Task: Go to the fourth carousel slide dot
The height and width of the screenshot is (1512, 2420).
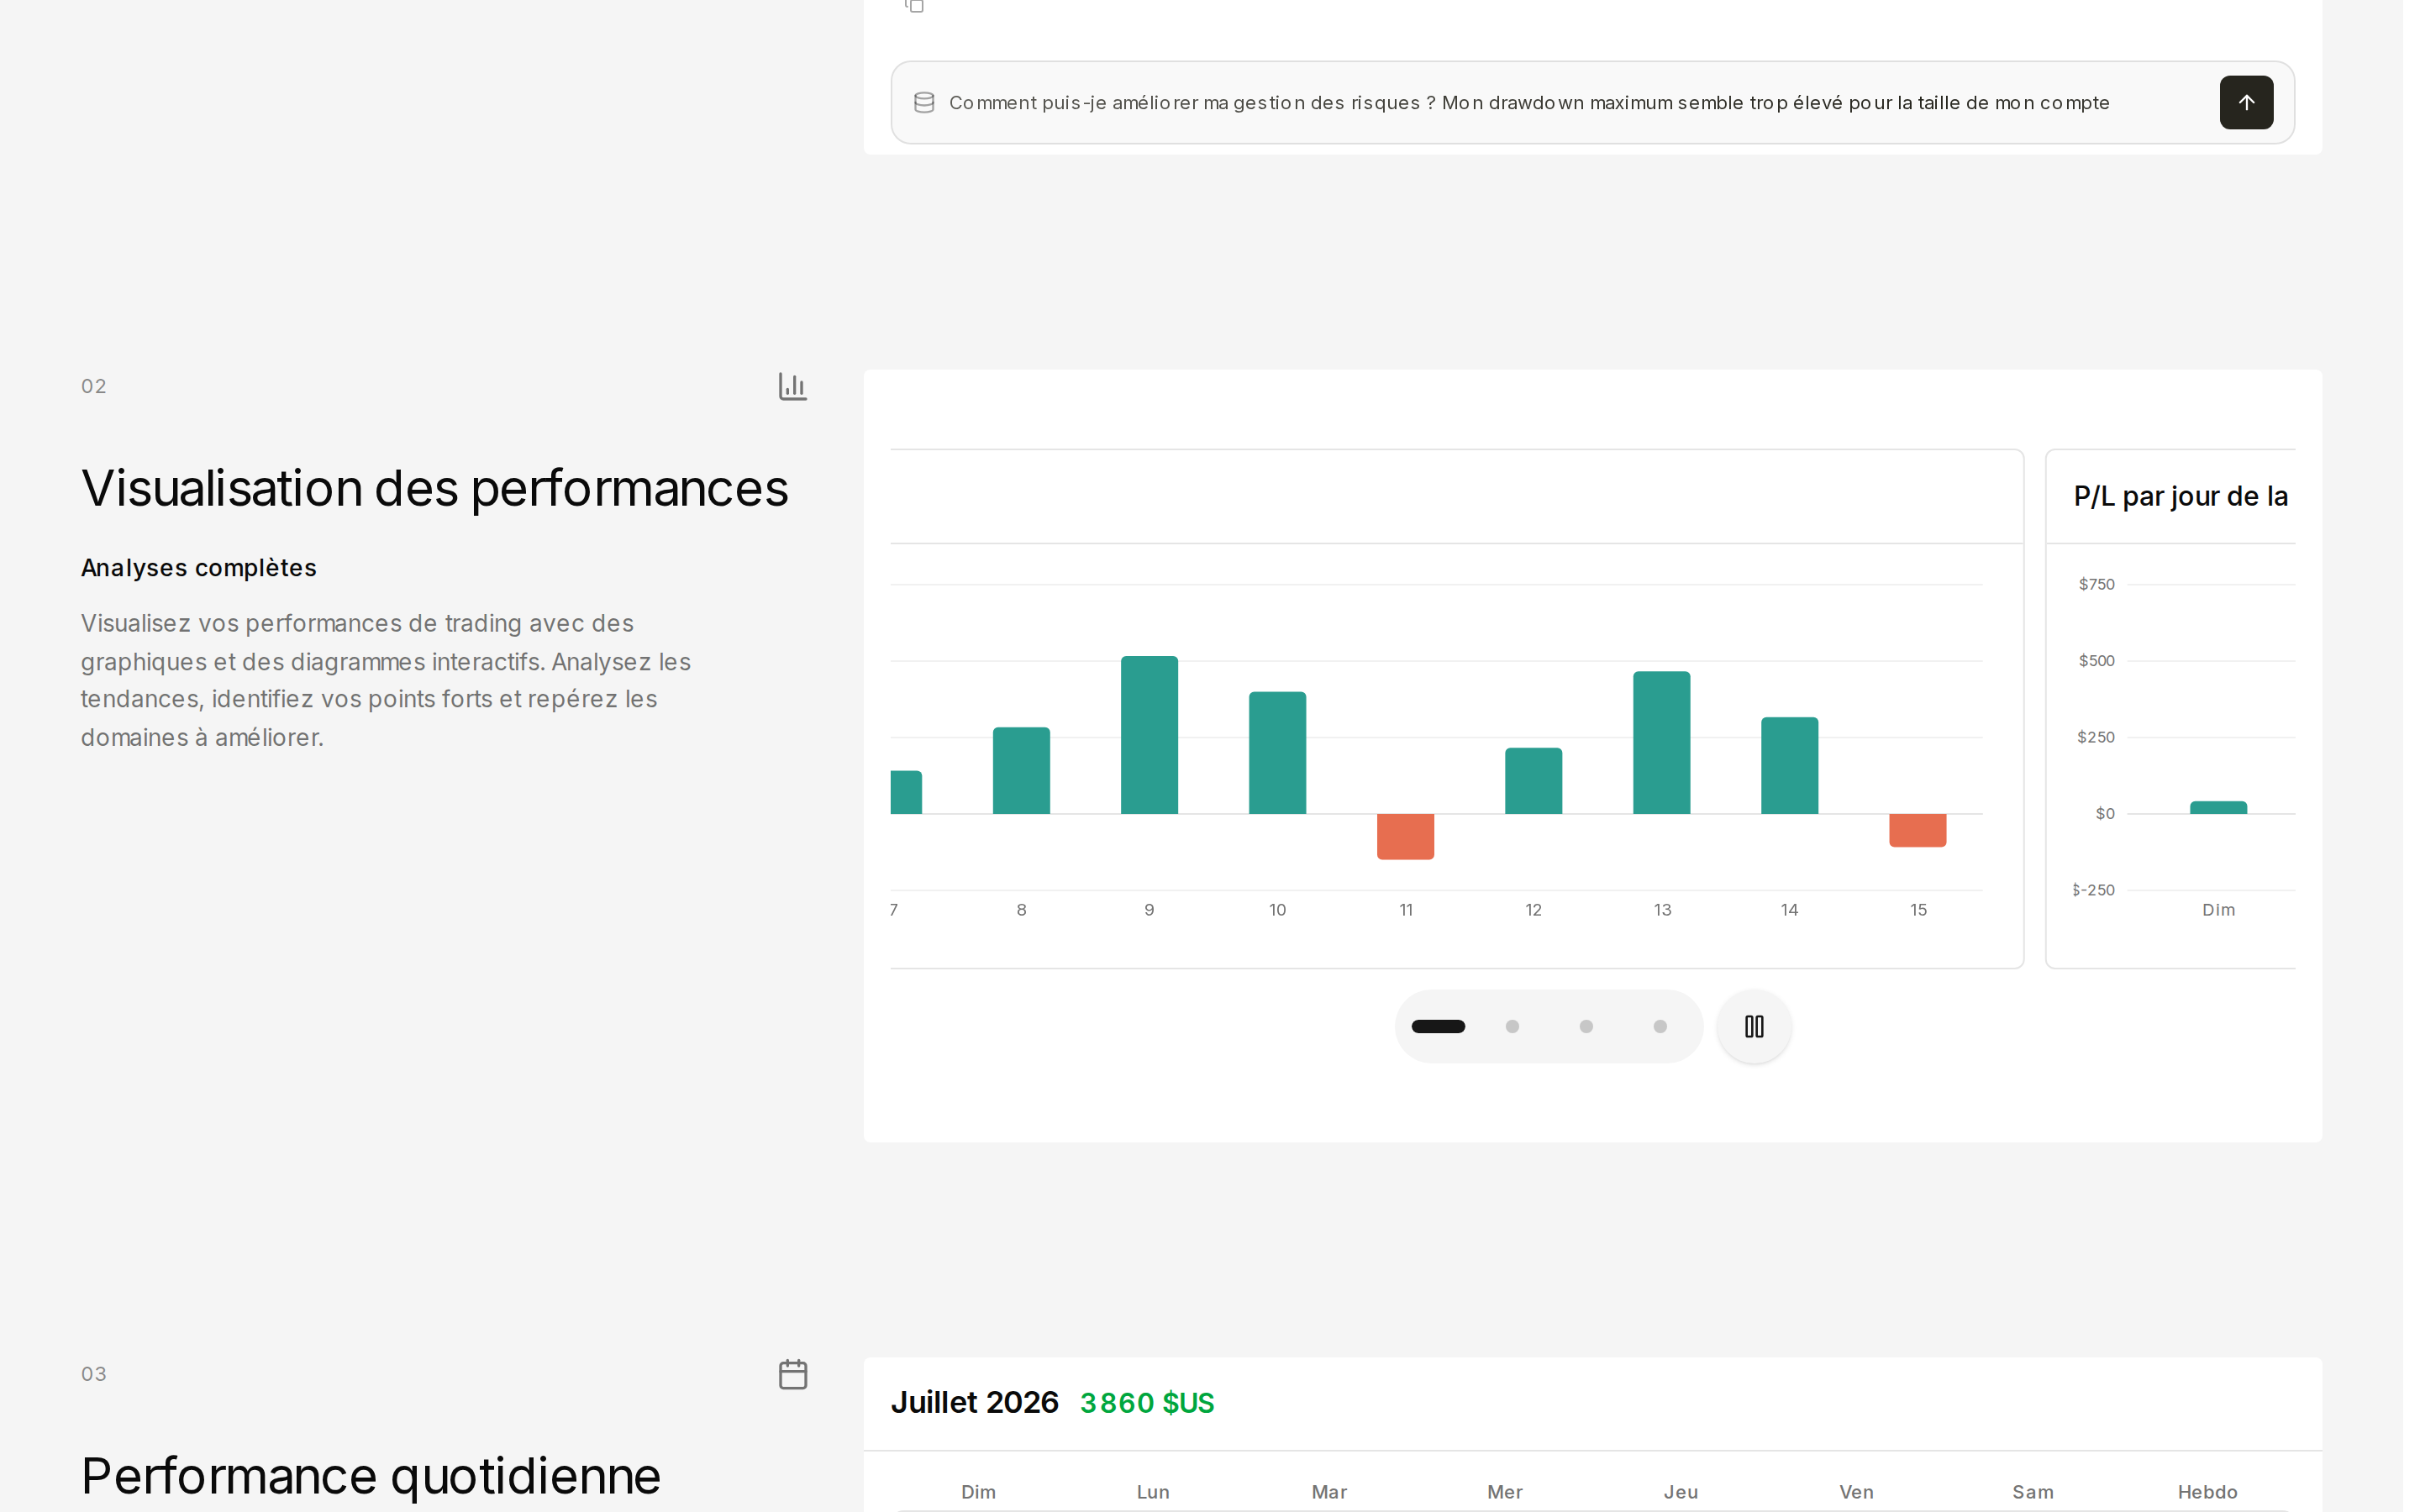Action: [1660, 1026]
